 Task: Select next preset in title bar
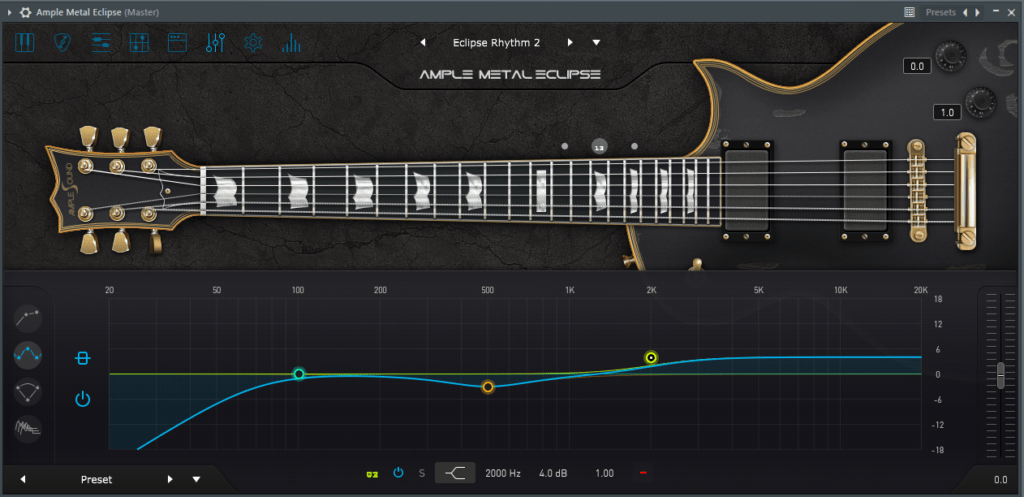coord(977,12)
